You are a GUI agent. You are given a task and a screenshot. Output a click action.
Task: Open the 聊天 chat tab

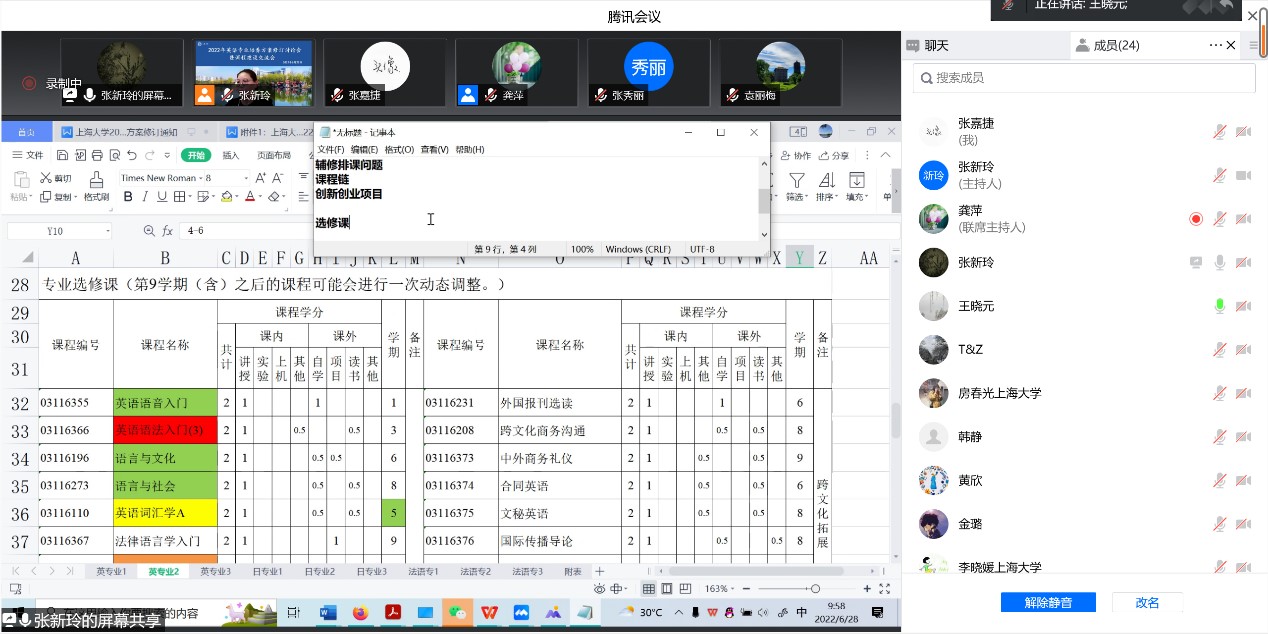point(936,45)
